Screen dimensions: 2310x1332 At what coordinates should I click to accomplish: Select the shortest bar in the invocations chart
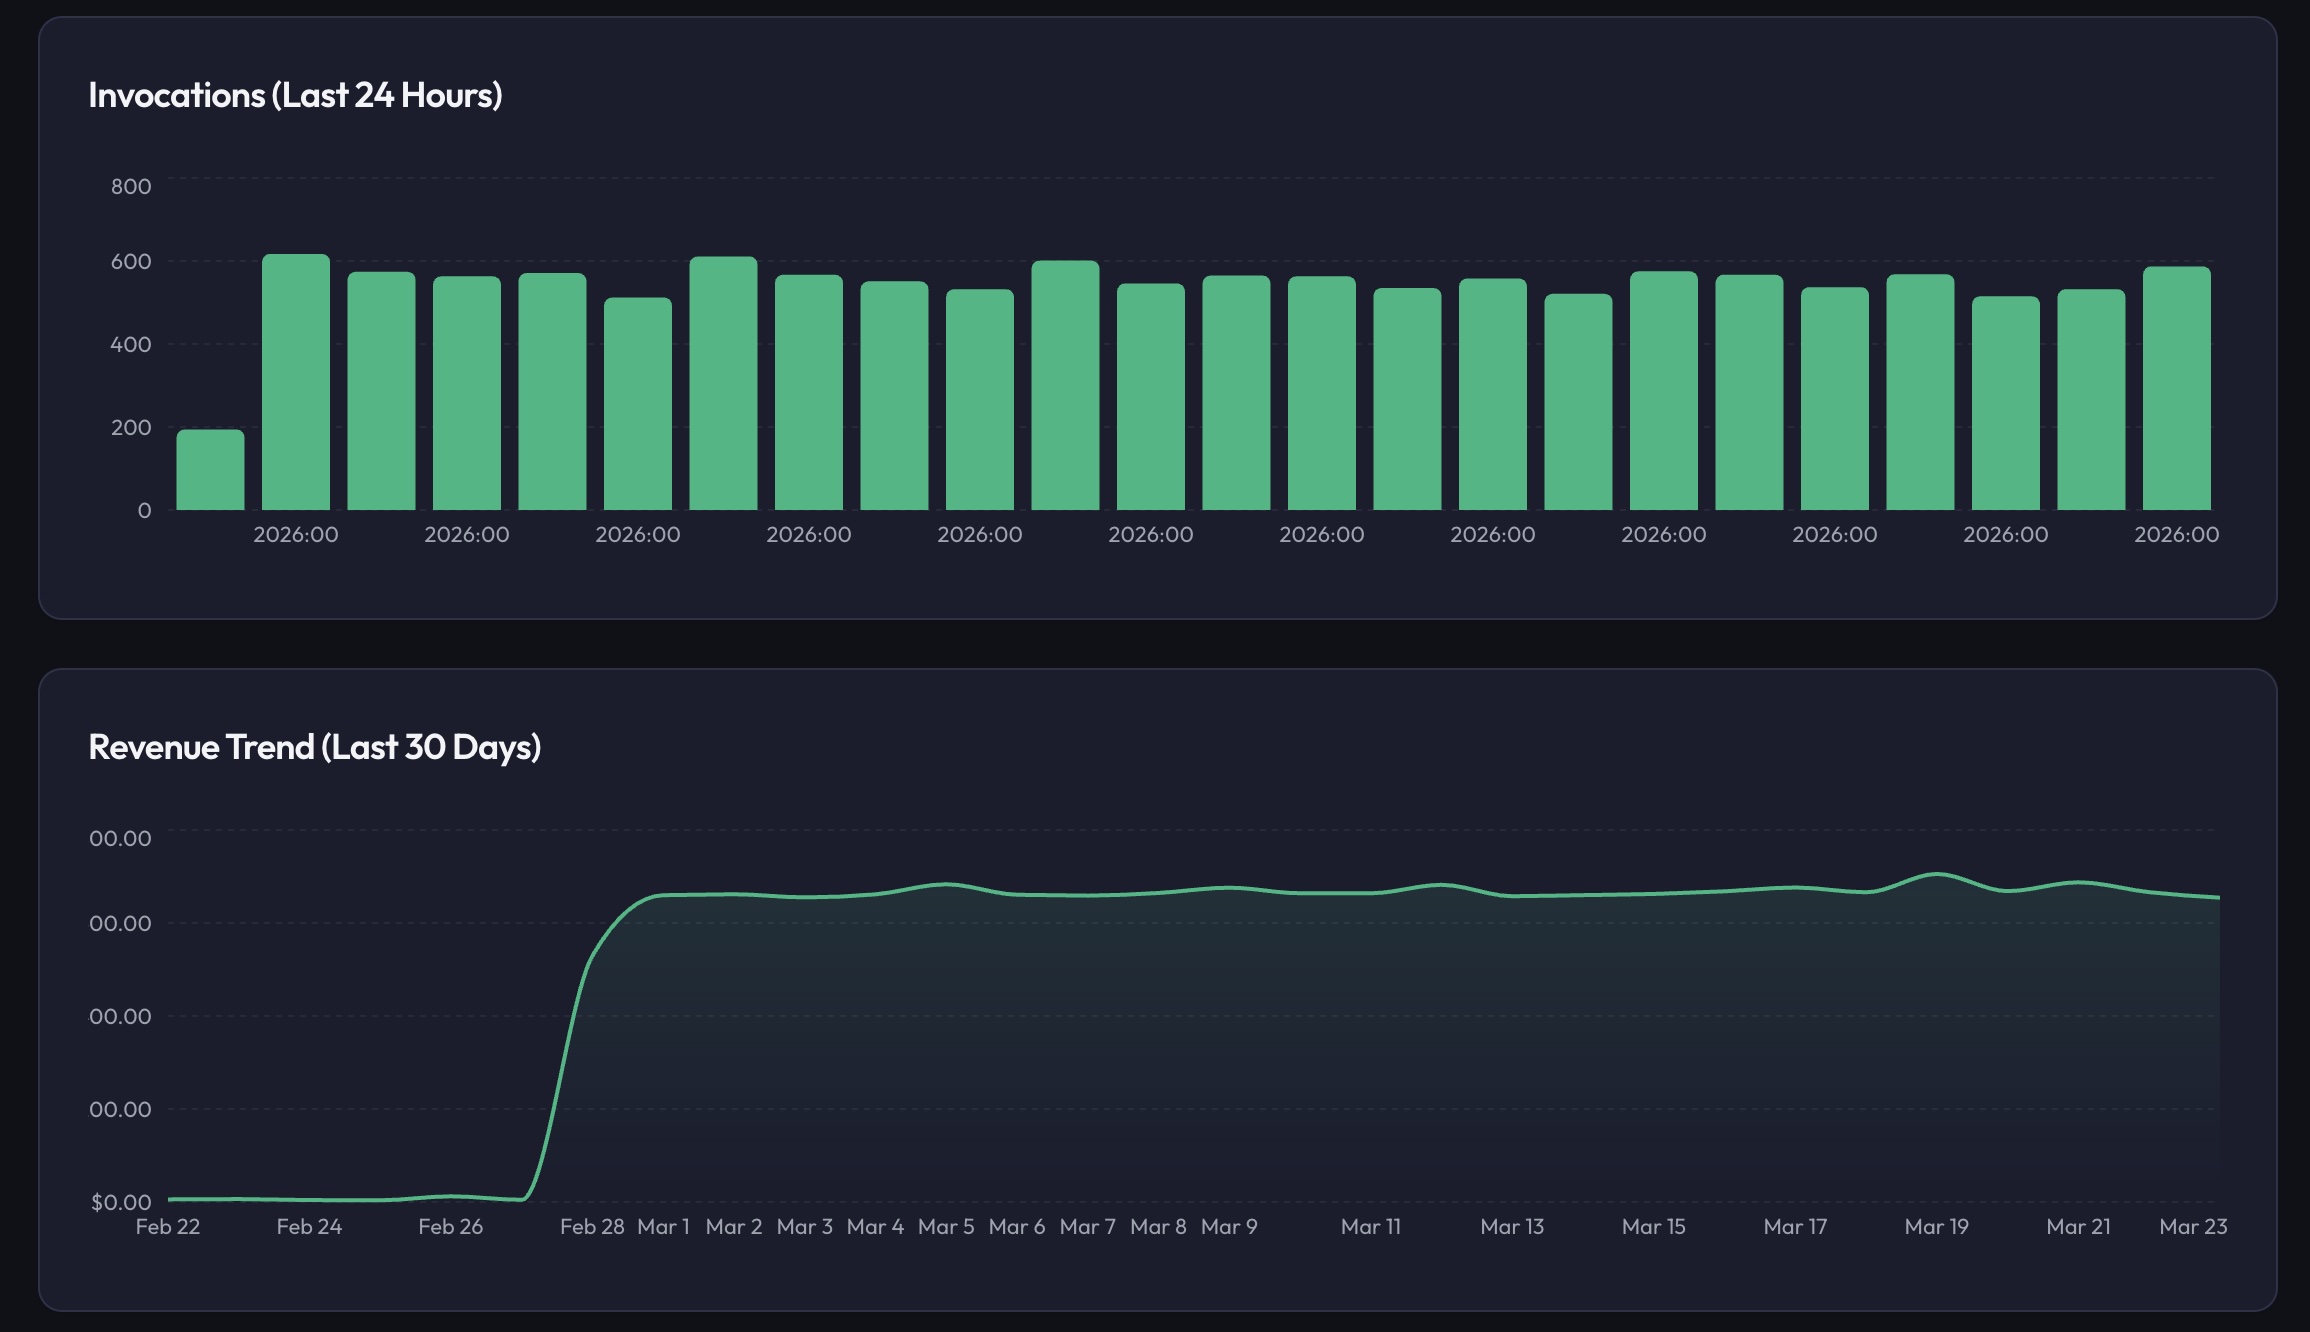click(x=211, y=470)
